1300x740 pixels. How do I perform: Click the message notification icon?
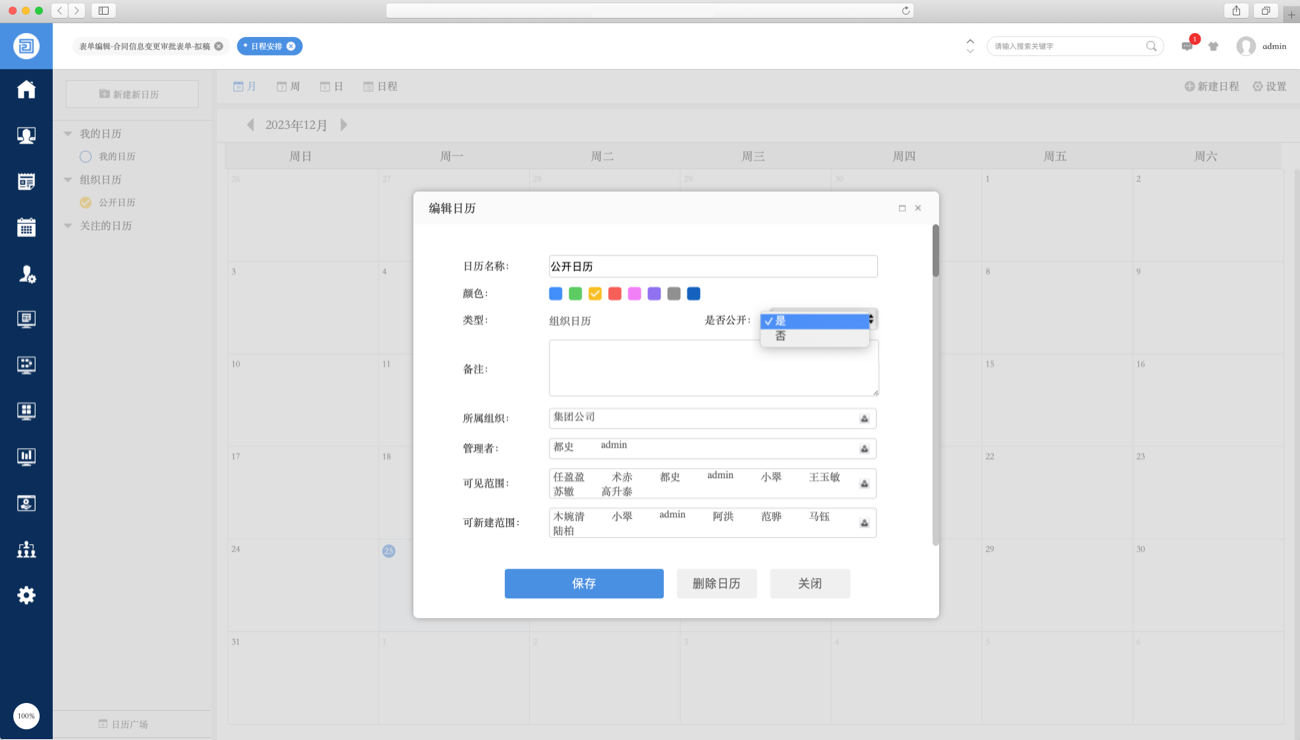1187,46
